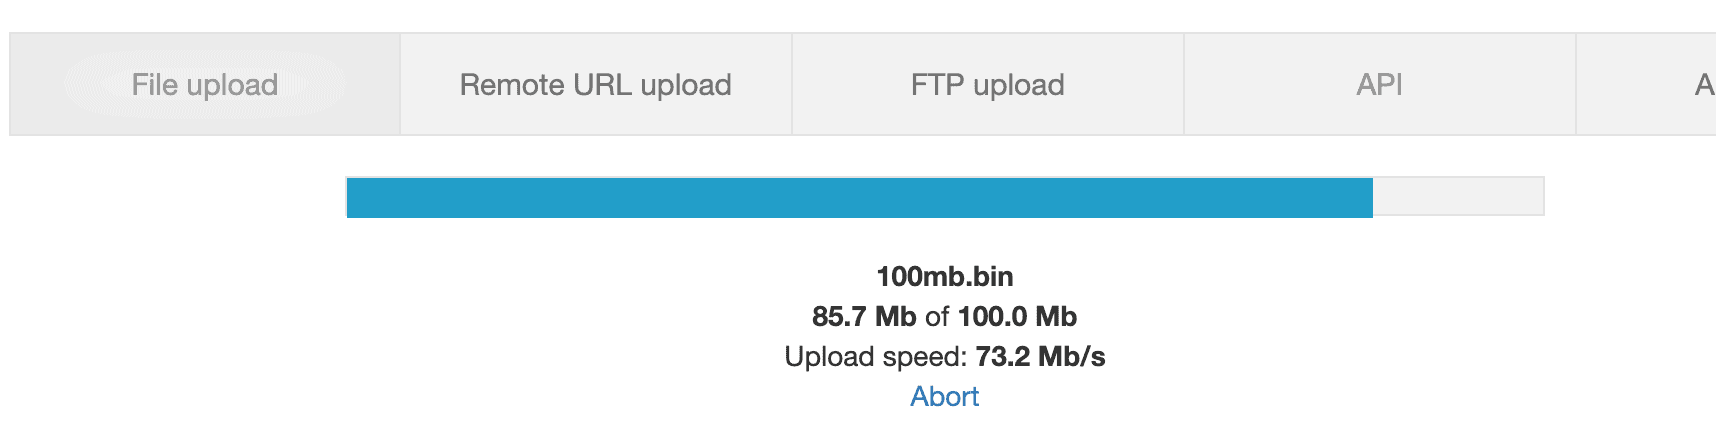
Task: Switch to the File upload tab
Action: [205, 85]
